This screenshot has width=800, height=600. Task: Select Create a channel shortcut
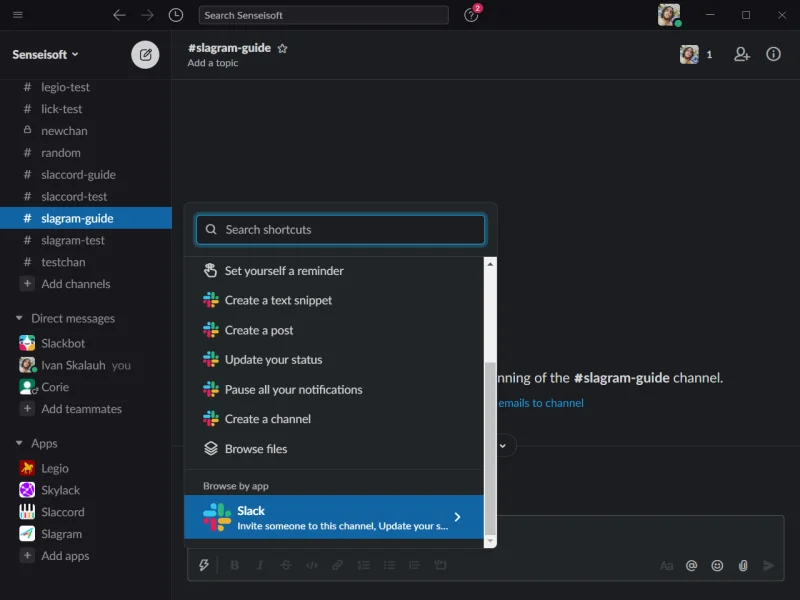point(334,419)
